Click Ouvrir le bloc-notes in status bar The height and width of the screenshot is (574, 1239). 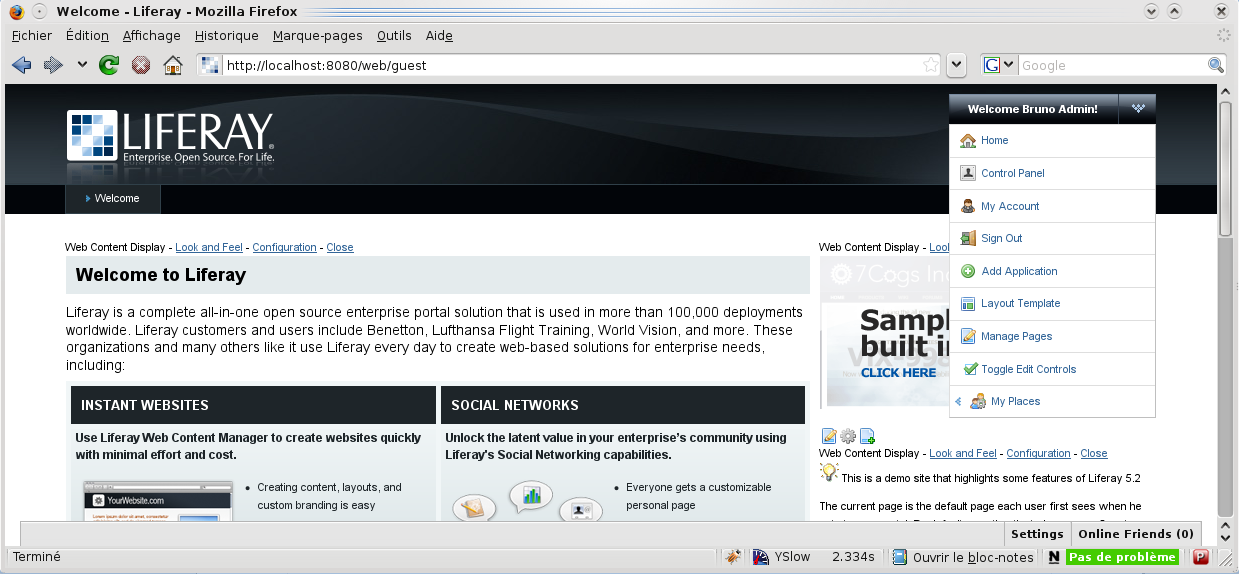click(963, 557)
